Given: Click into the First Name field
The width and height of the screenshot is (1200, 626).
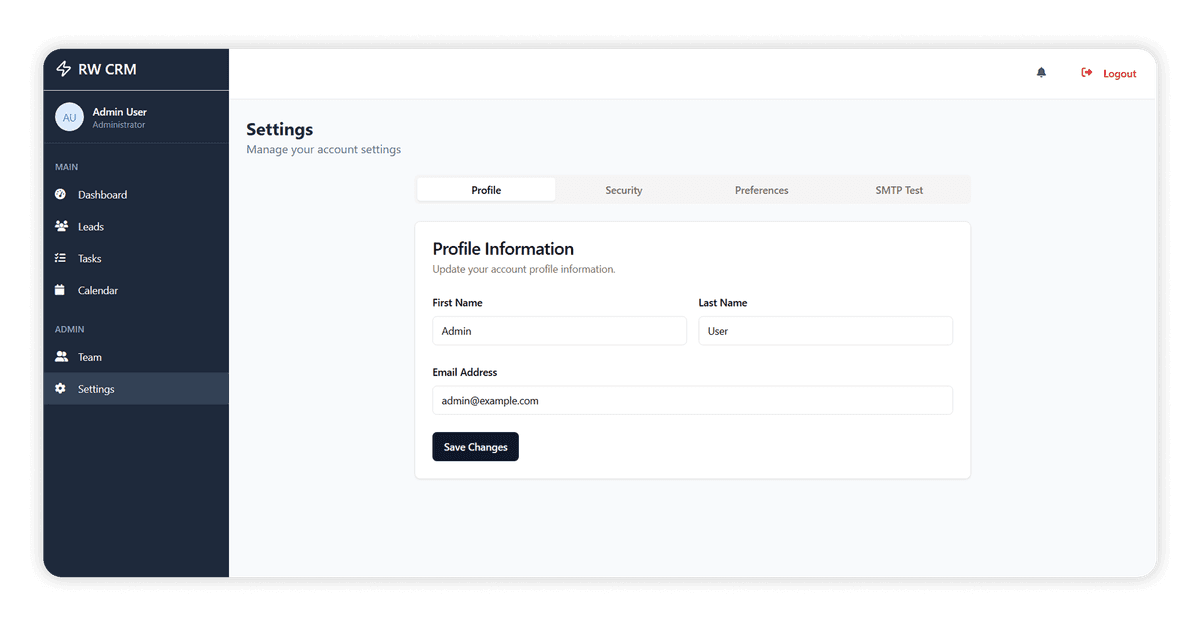Looking at the screenshot, I should tap(559, 331).
